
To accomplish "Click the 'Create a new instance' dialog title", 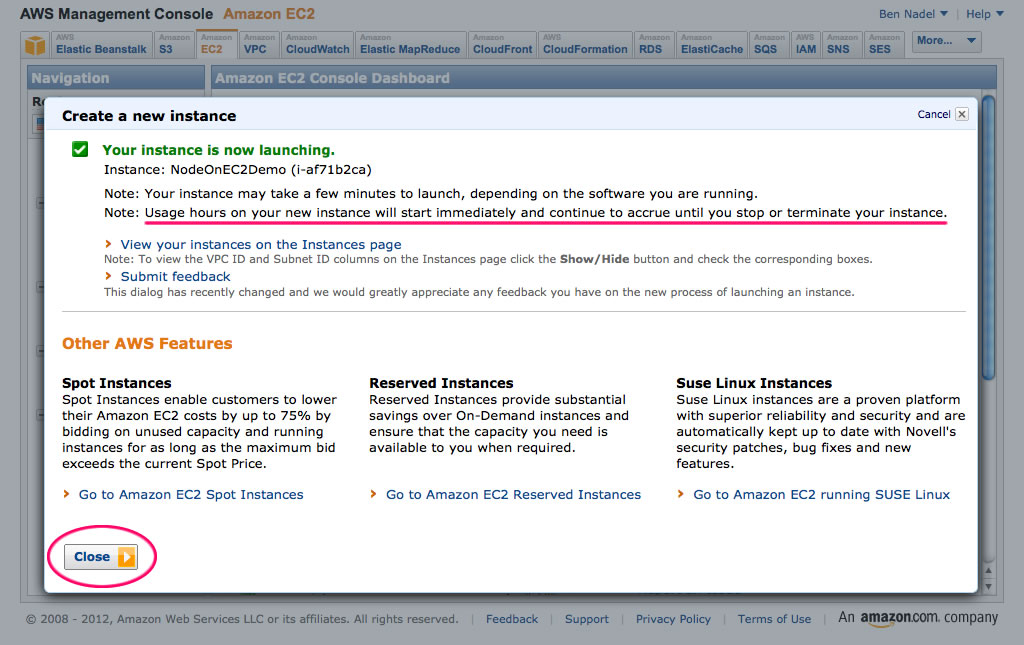I will click(149, 116).
